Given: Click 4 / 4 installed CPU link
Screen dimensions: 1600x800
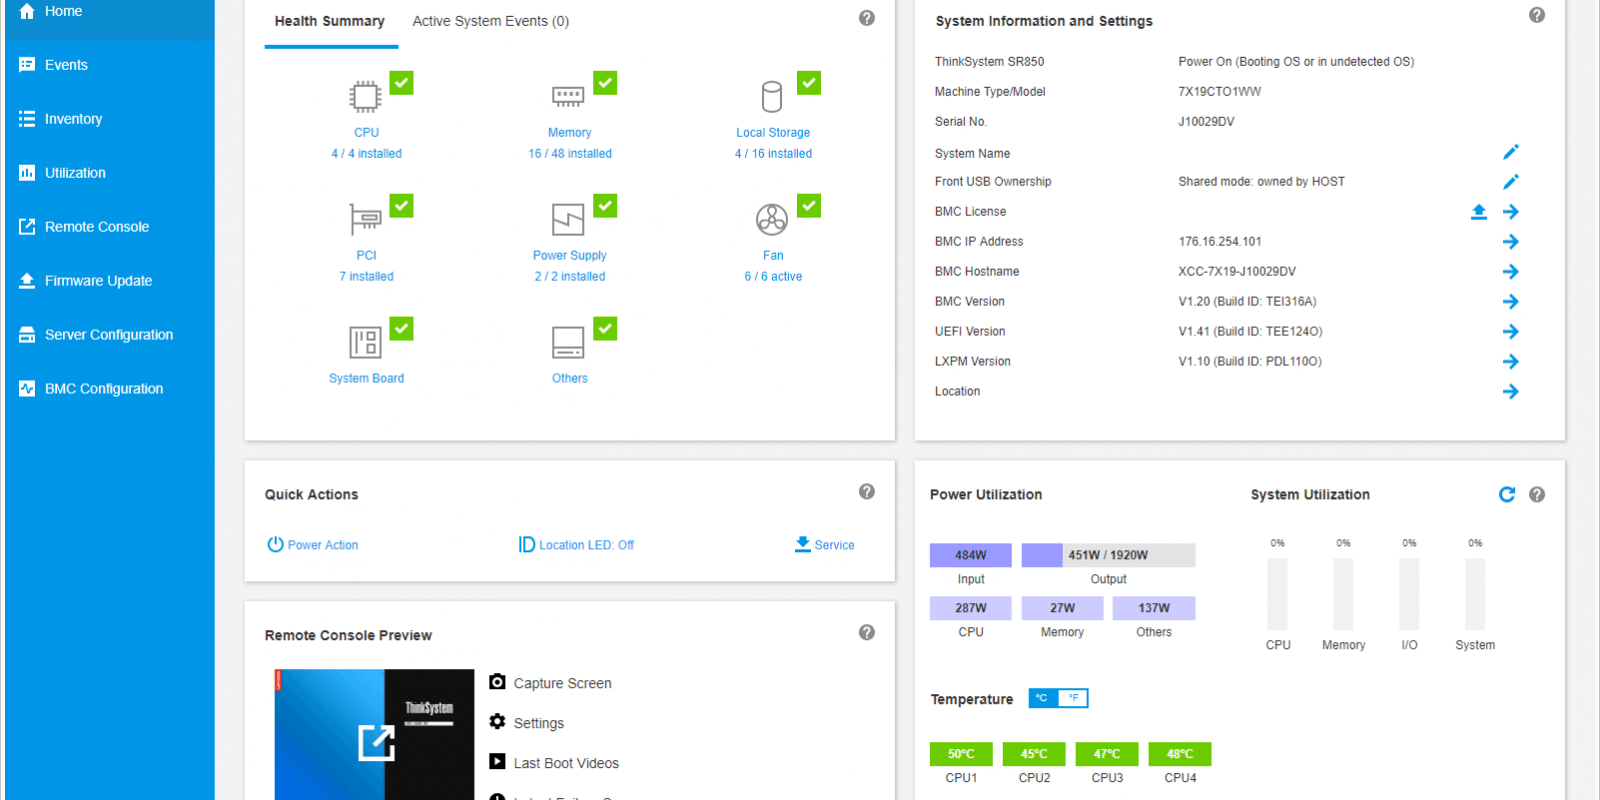Looking at the screenshot, I should point(366,154).
